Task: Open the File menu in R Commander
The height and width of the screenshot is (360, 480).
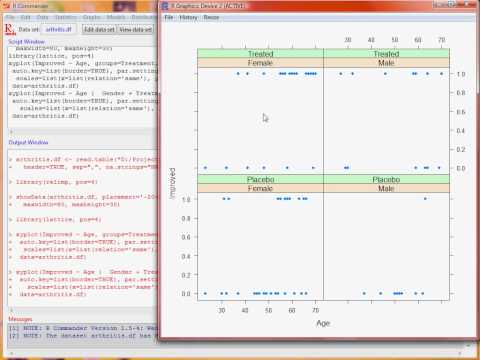Action: pyautogui.click(x=10, y=17)
